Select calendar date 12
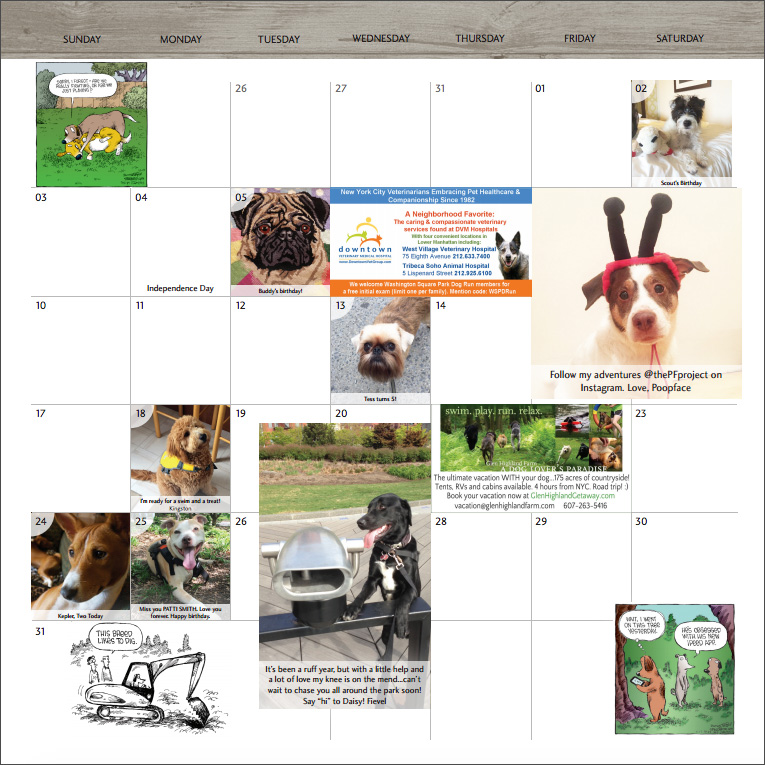The image size is (765, 765). (241, 305)
